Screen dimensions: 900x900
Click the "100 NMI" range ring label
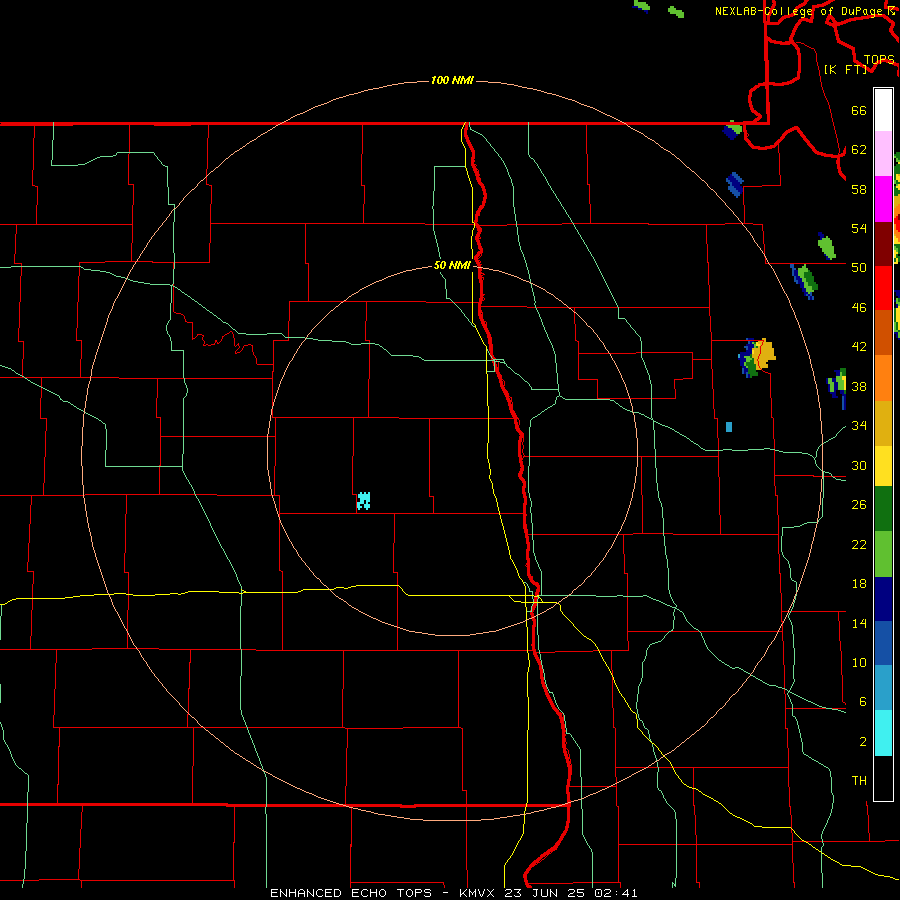pyautogui.click(x=452, y=80)
